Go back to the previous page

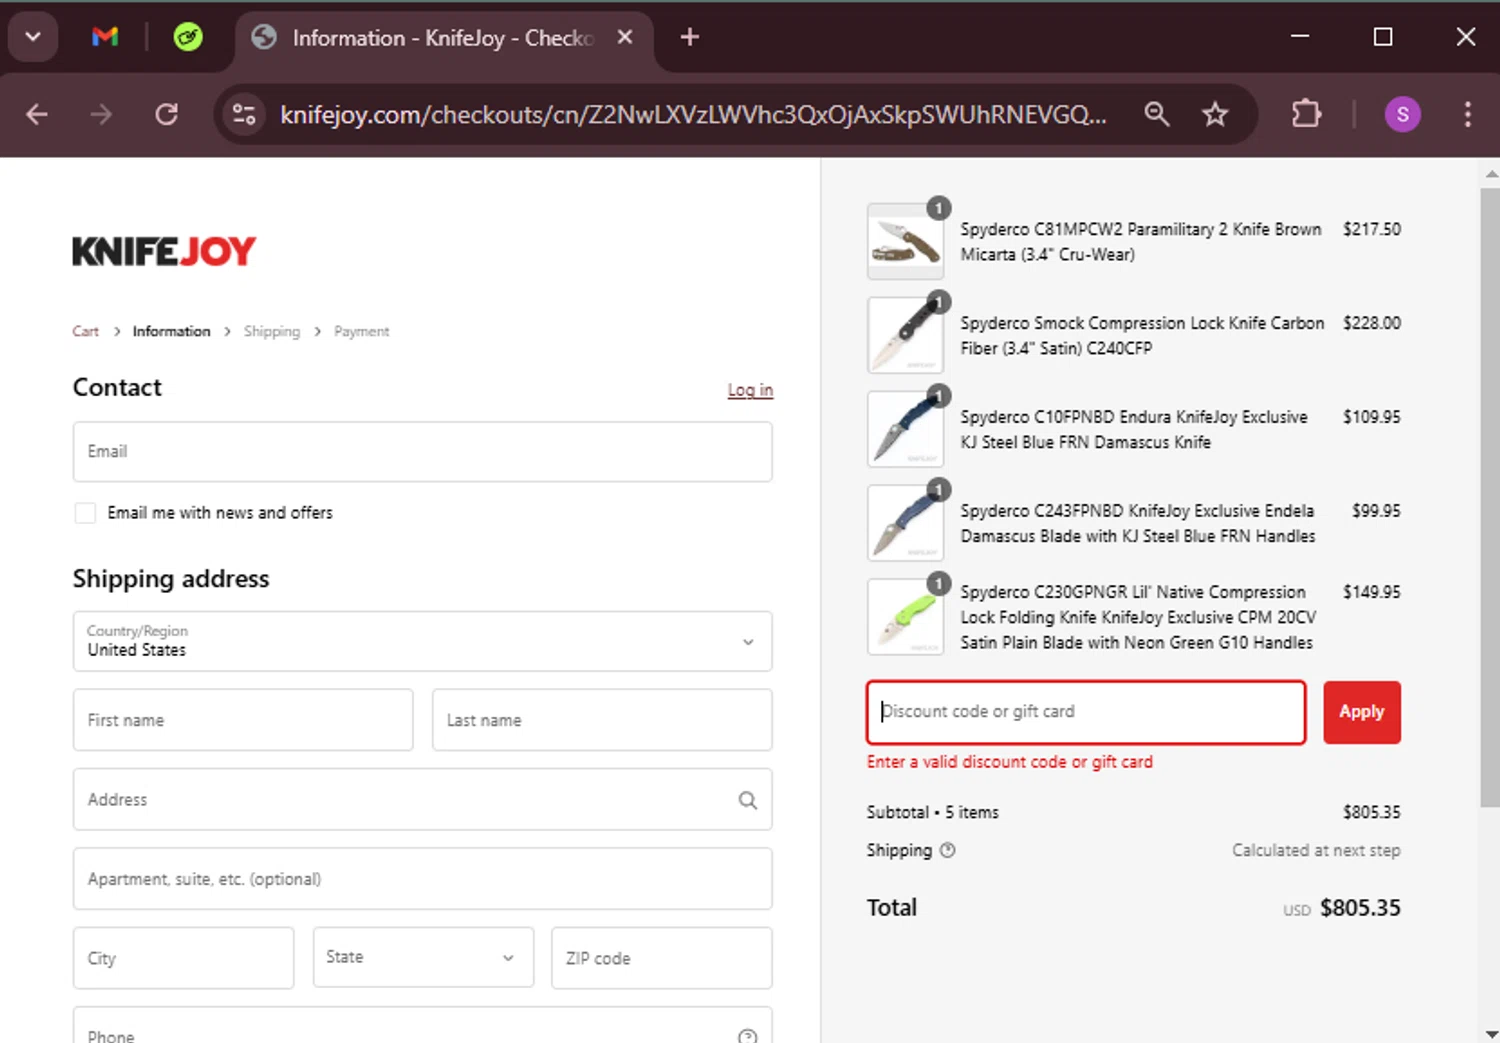click(x=37, y=114)
